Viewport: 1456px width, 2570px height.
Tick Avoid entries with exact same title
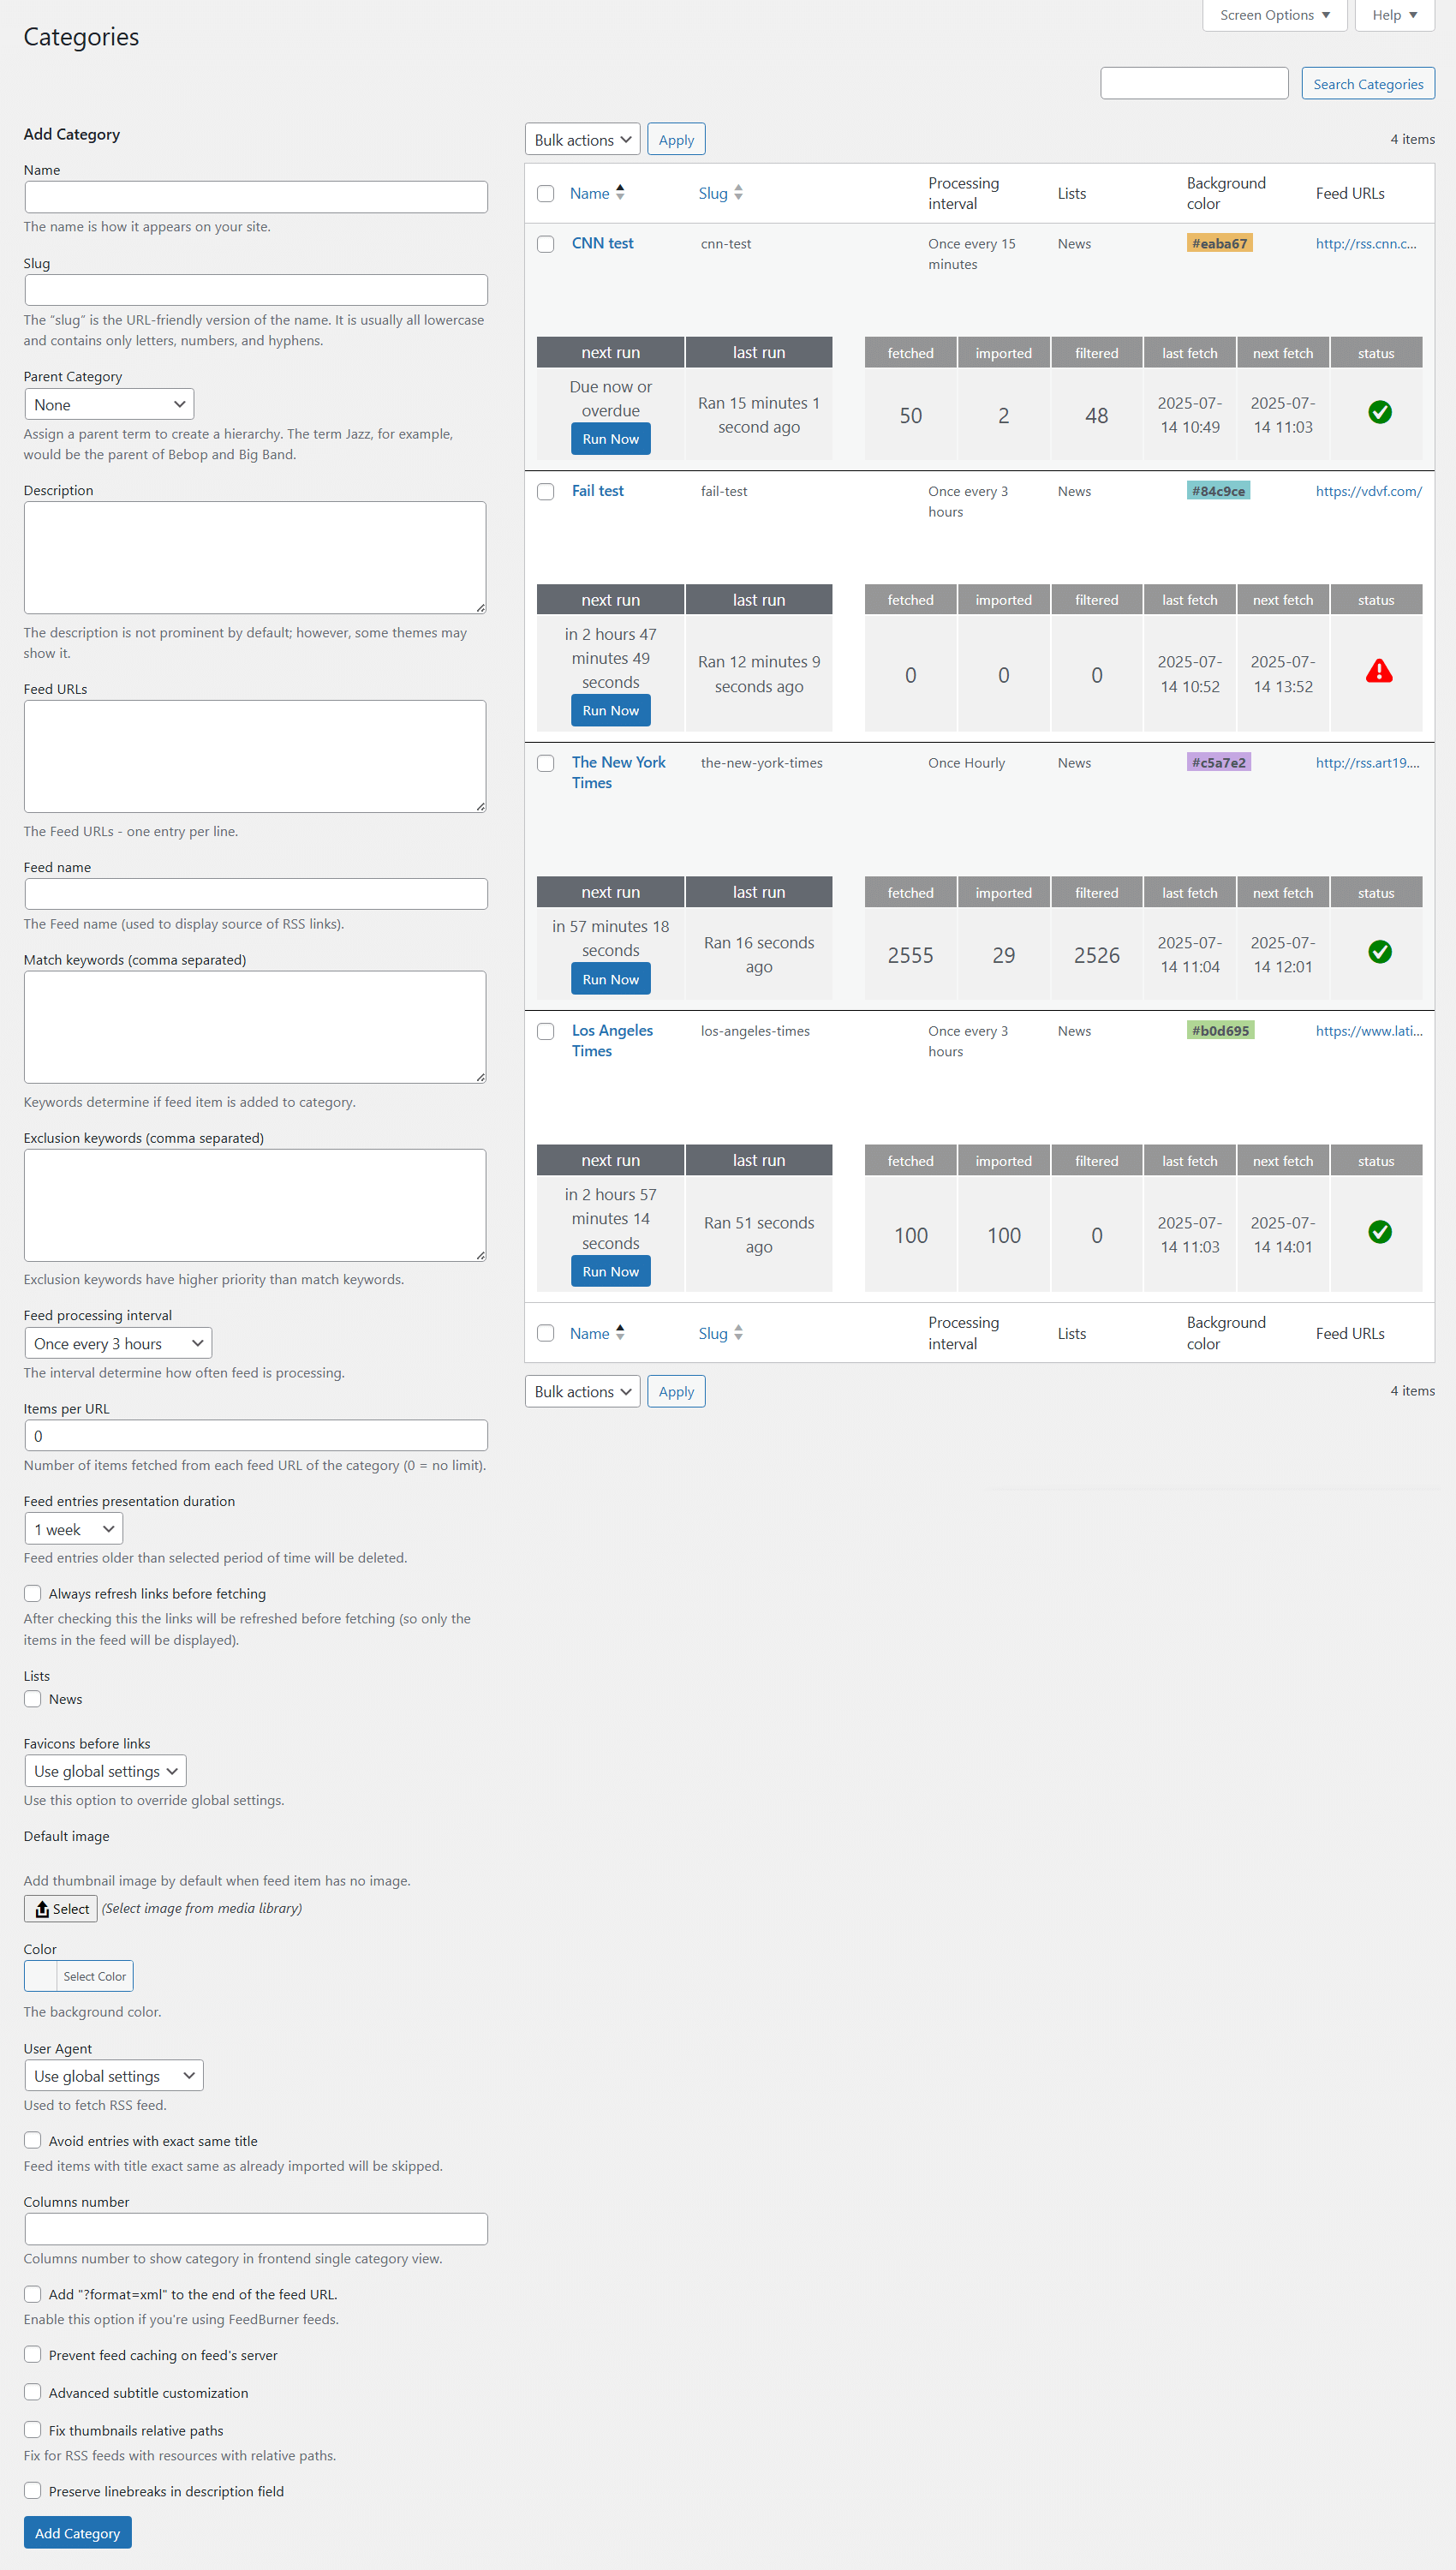tap(33, 2140)
